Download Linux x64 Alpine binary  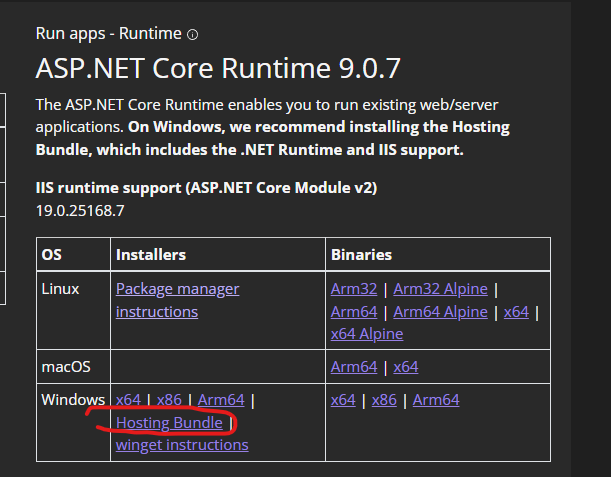point(367,334)
